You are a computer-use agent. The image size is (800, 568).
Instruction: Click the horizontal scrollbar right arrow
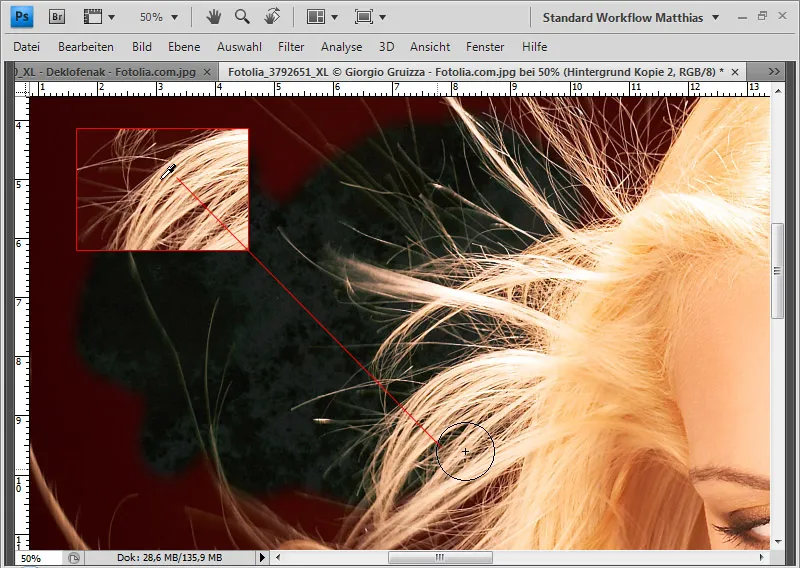coord(761,557)
